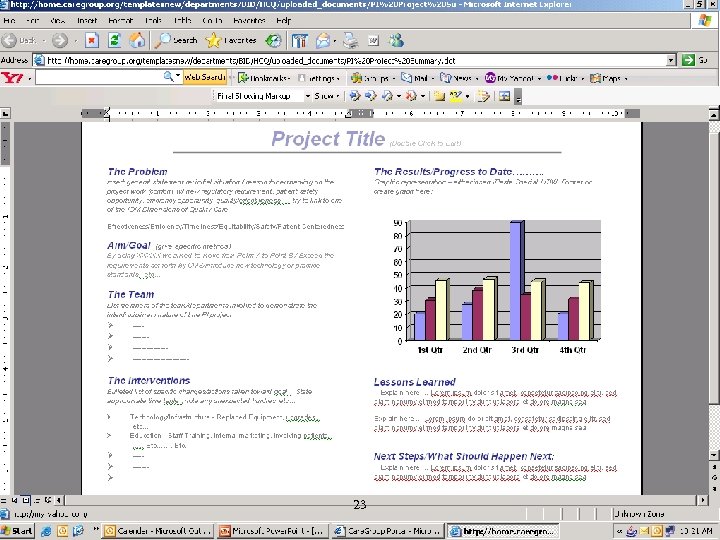Image resolution: width=720 pixels, height=540 pixels.
Task: Open the File menu
Action: pyautogui.click(x=9, y=21)
